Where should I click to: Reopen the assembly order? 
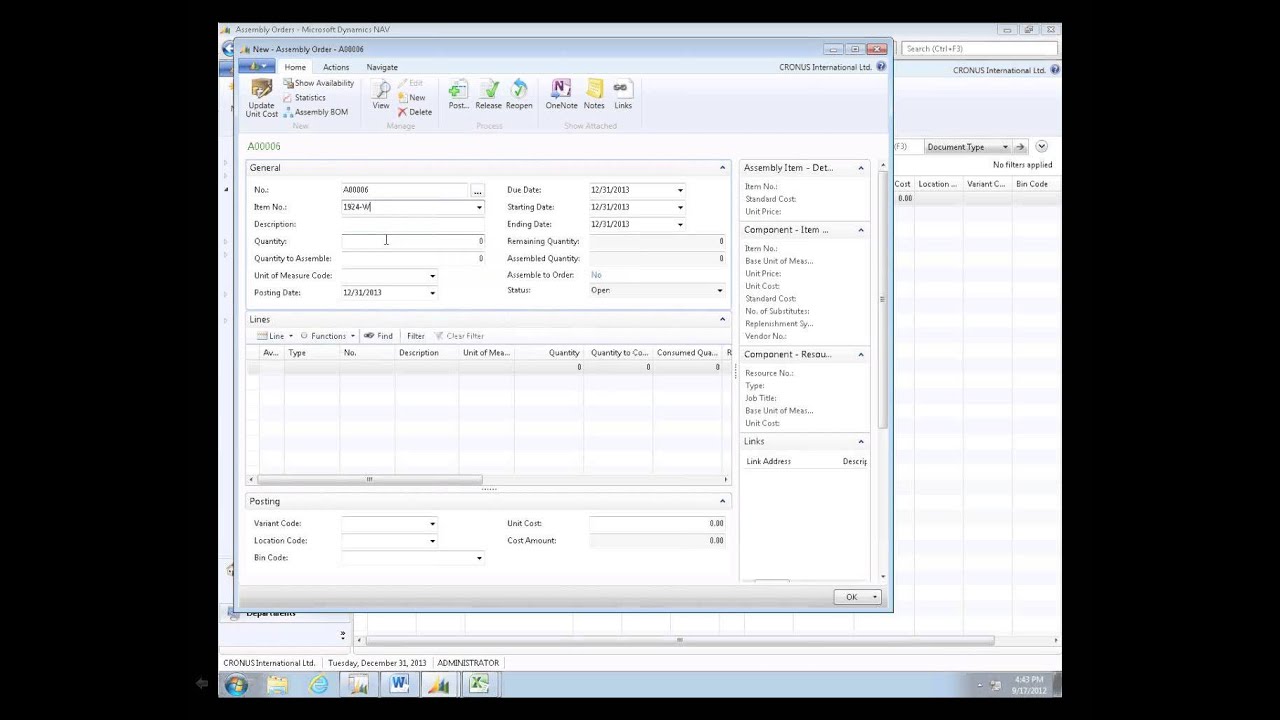click(x=519, y=95)
